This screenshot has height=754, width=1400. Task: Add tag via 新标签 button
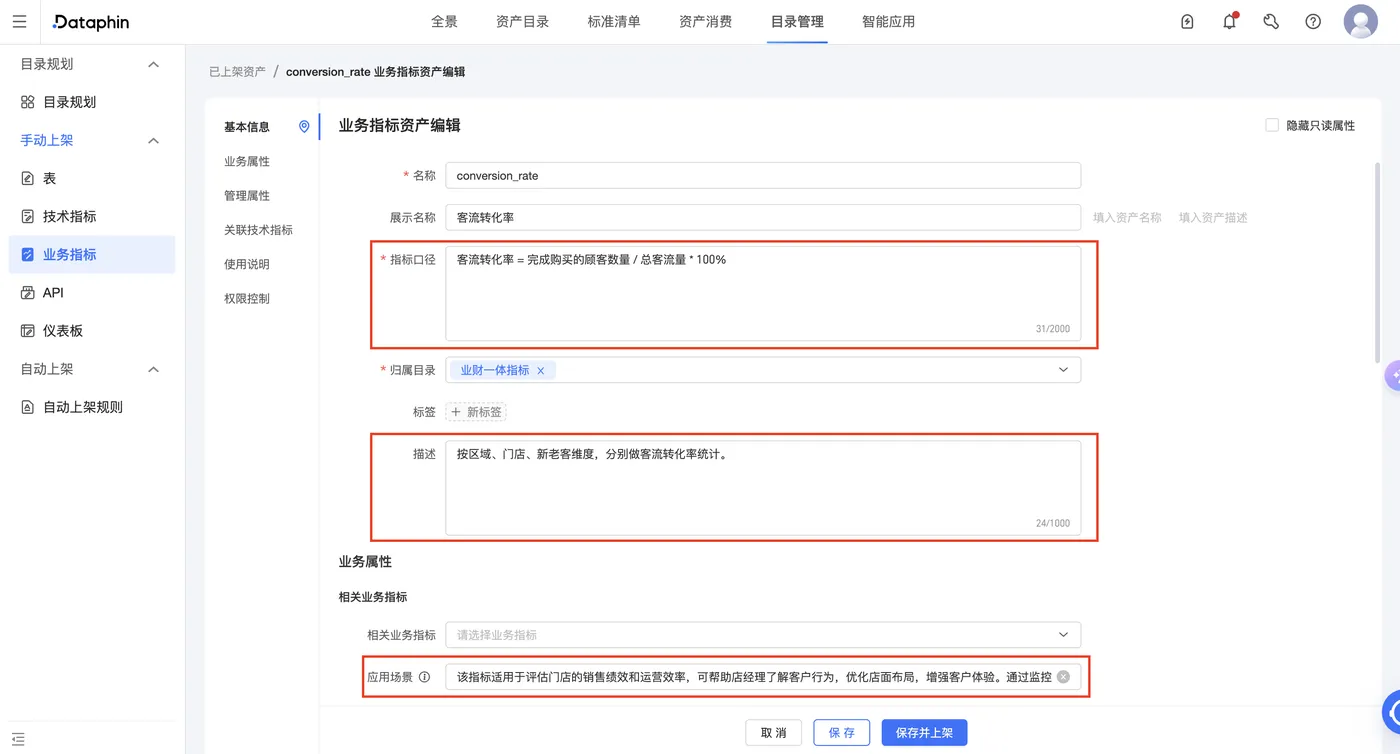(476, 412)
